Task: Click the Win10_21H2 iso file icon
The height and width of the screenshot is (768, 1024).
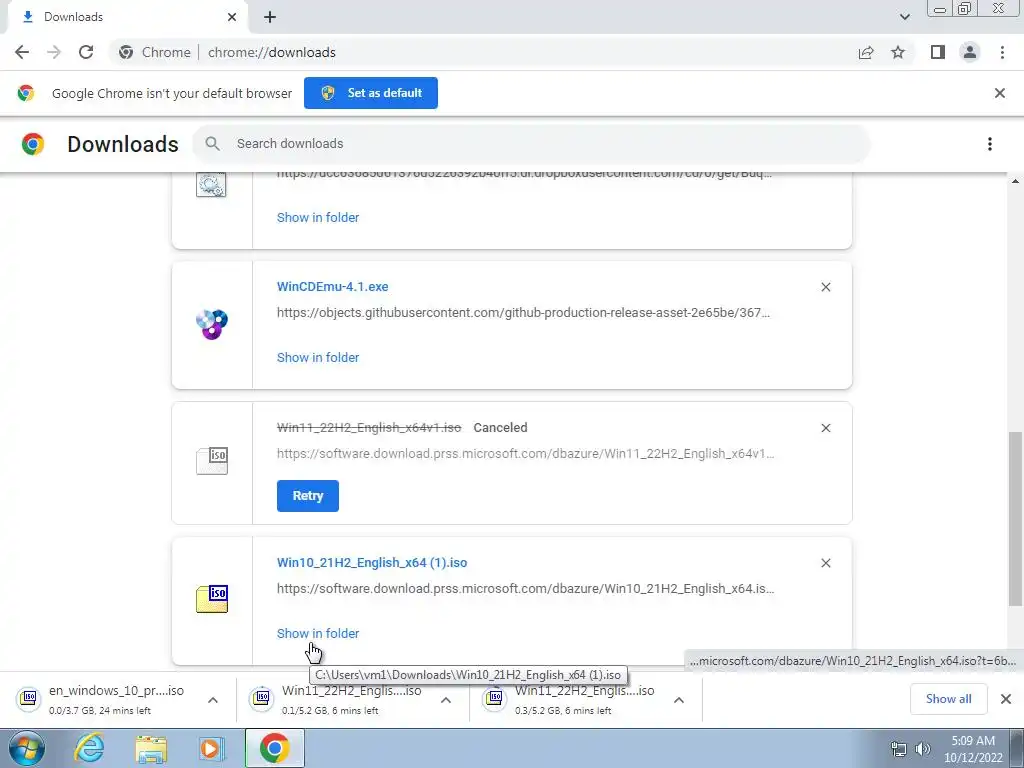Action: point(212,599)
